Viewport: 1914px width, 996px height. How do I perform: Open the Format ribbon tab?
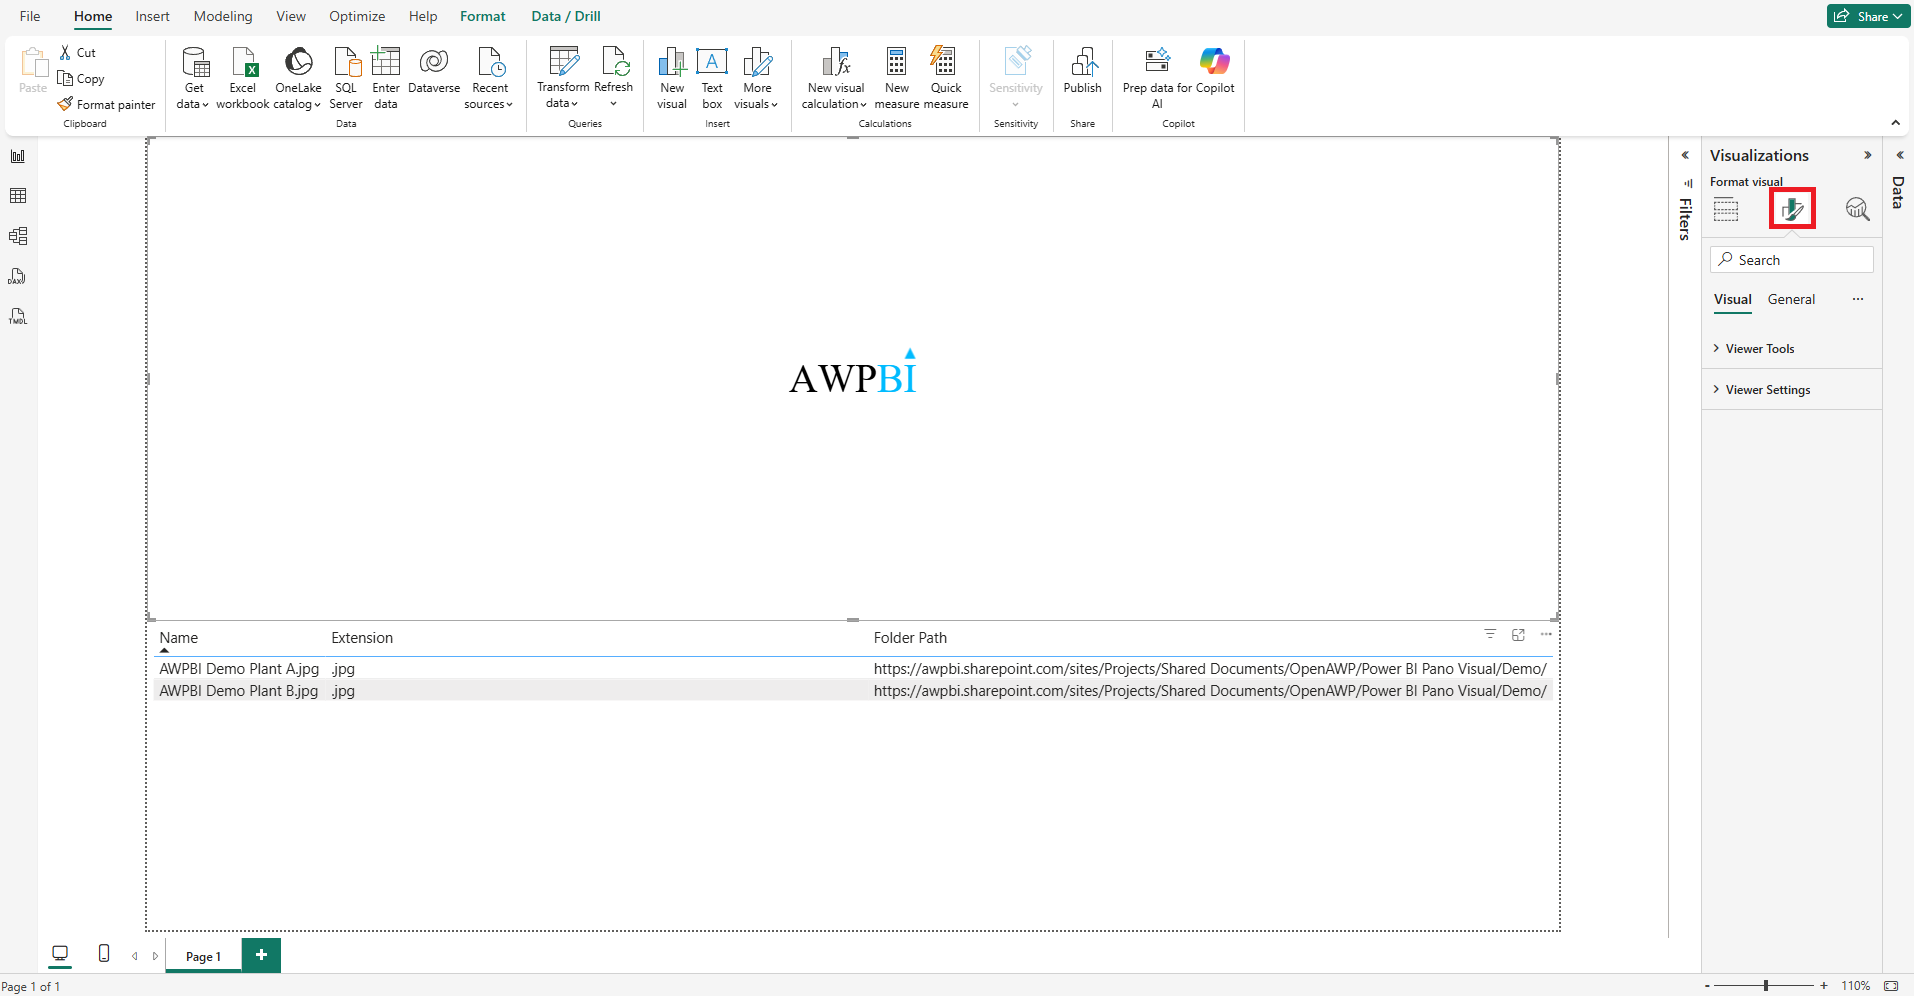point(483,16)
